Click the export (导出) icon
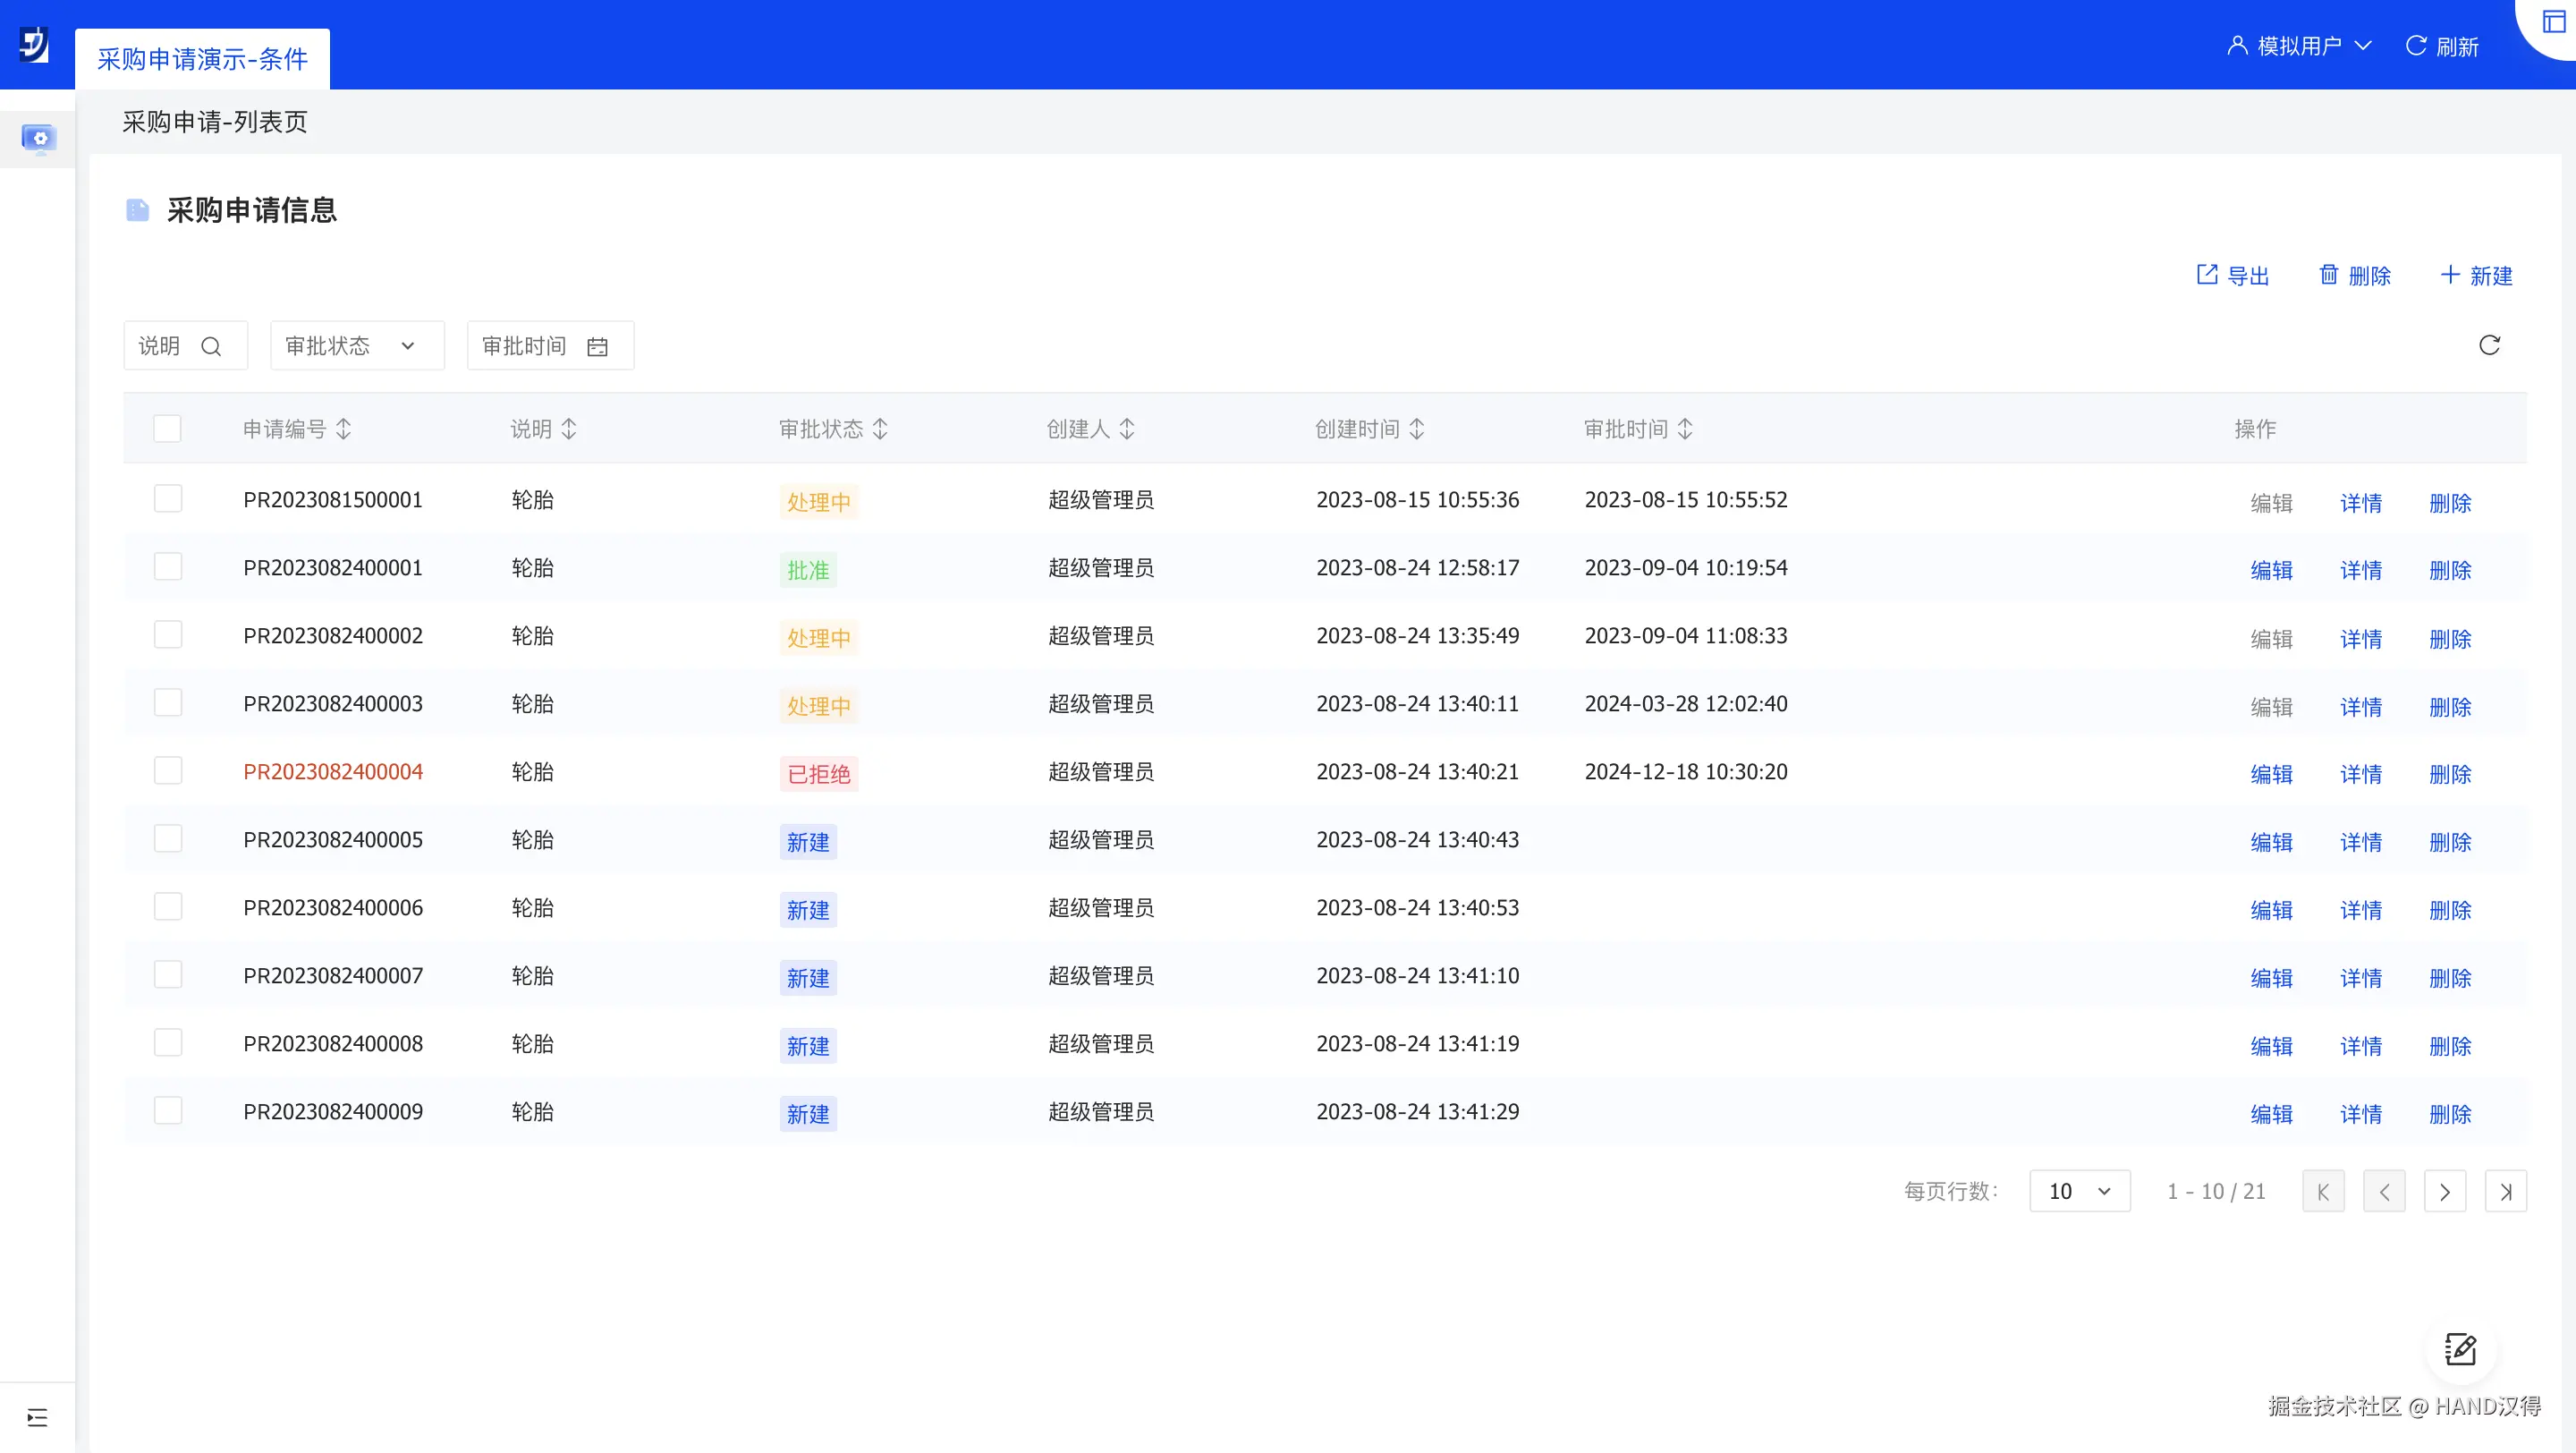Image resolution: width=2576 pixels, height=1453 pixels. (2207, 275)
